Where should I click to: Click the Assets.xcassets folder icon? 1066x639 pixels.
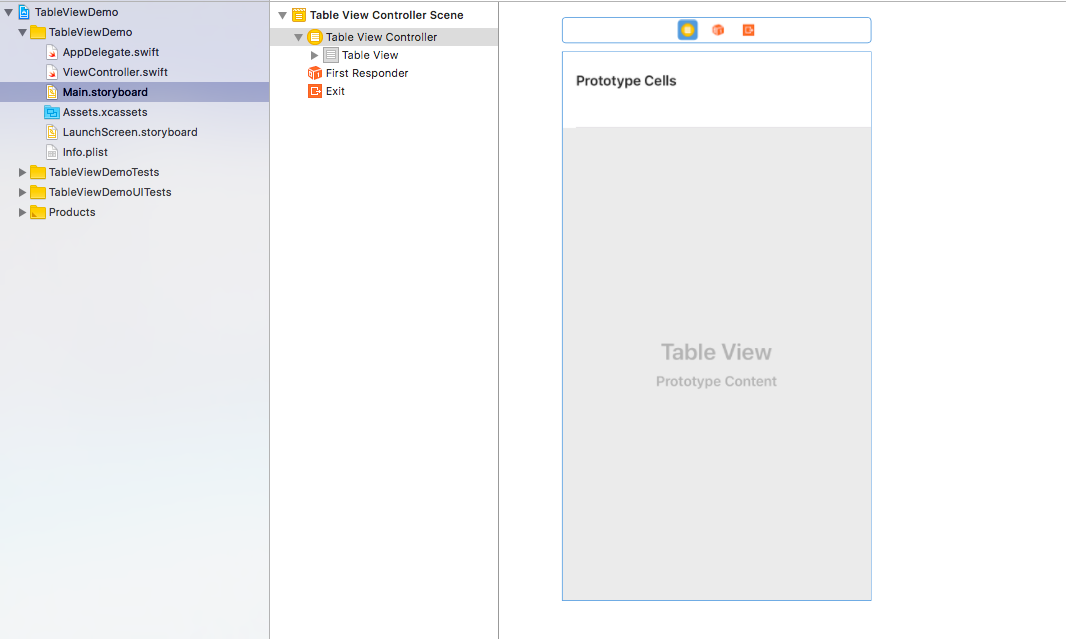[52, 112]
